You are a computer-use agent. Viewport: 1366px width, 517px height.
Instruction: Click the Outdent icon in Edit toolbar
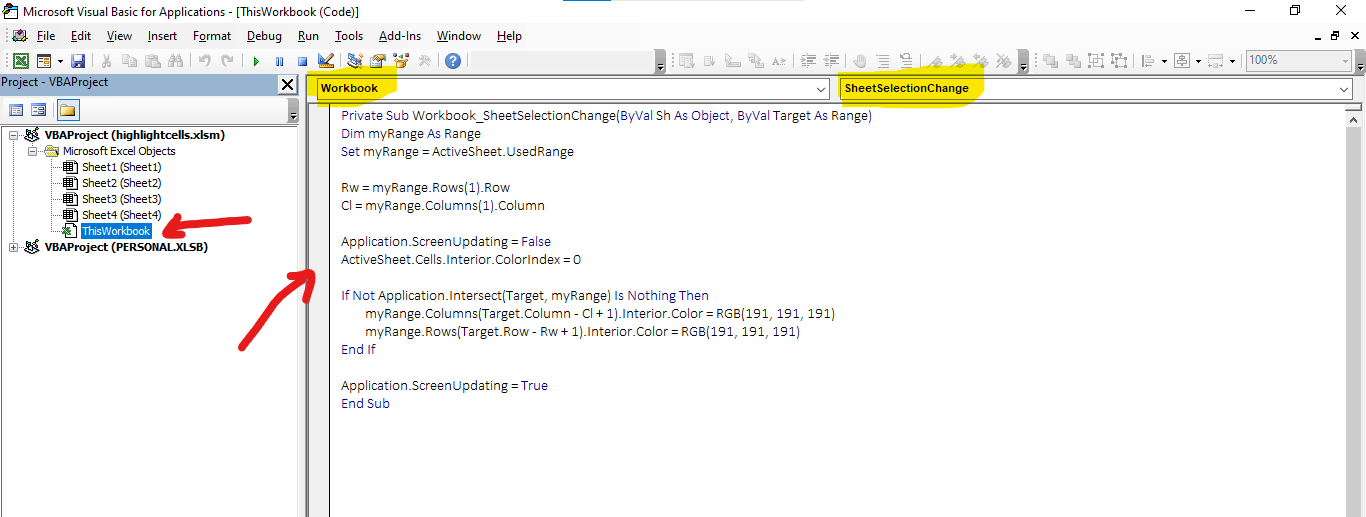click(831, 61)
